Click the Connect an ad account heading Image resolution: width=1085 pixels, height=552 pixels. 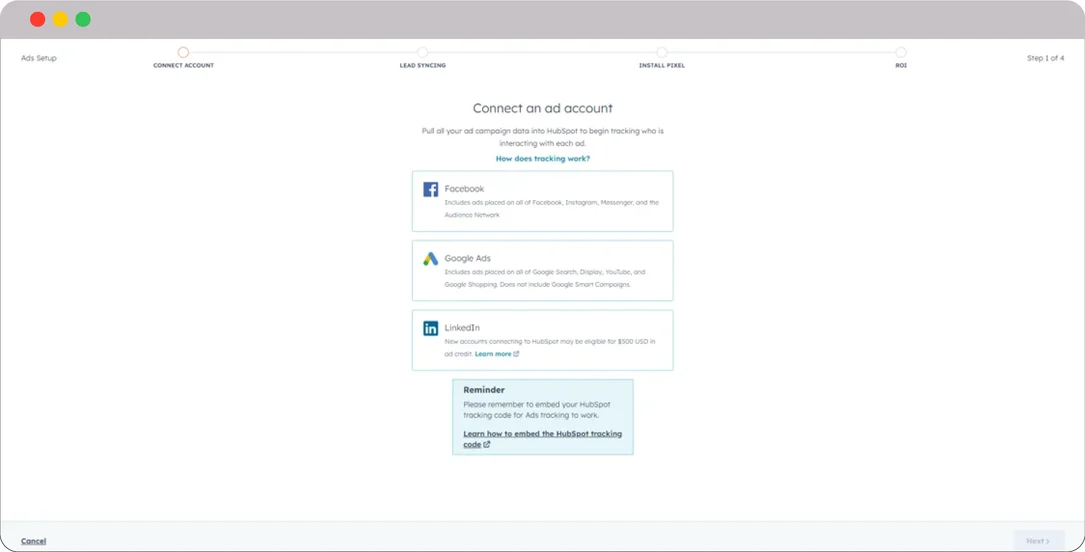542,108
